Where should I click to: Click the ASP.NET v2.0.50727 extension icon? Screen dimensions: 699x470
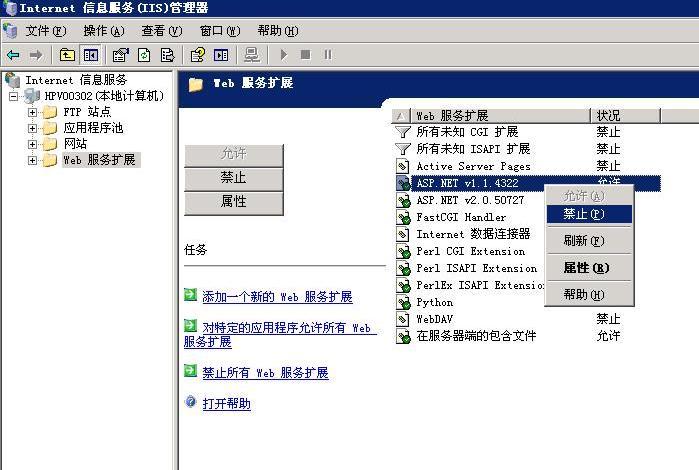pyautogui.click(x=403, y=200)
